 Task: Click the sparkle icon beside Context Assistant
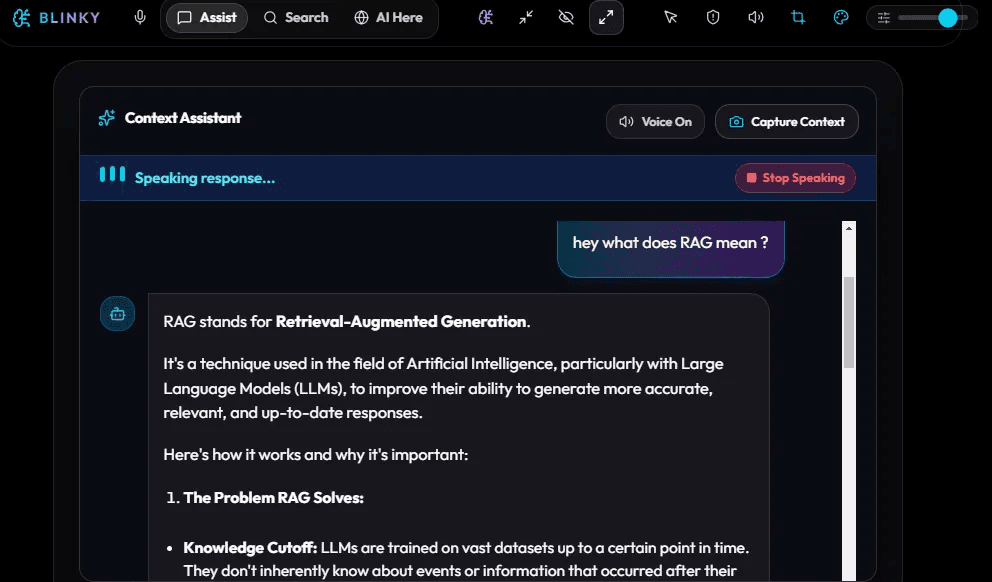(x=106, y=118)
